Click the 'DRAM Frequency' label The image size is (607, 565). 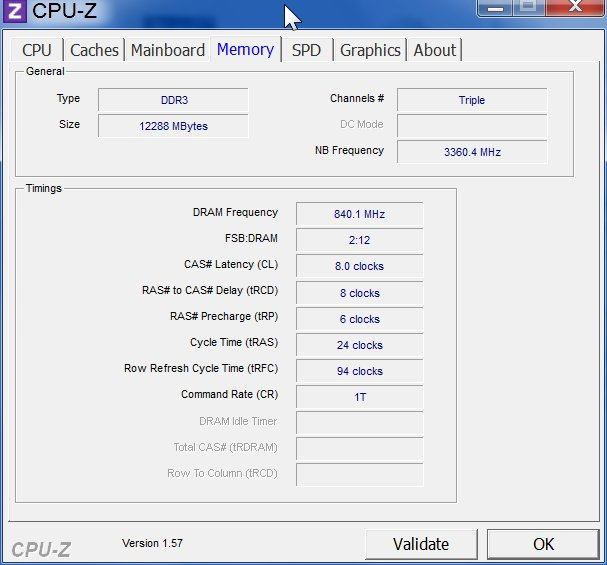click(235, 212)
